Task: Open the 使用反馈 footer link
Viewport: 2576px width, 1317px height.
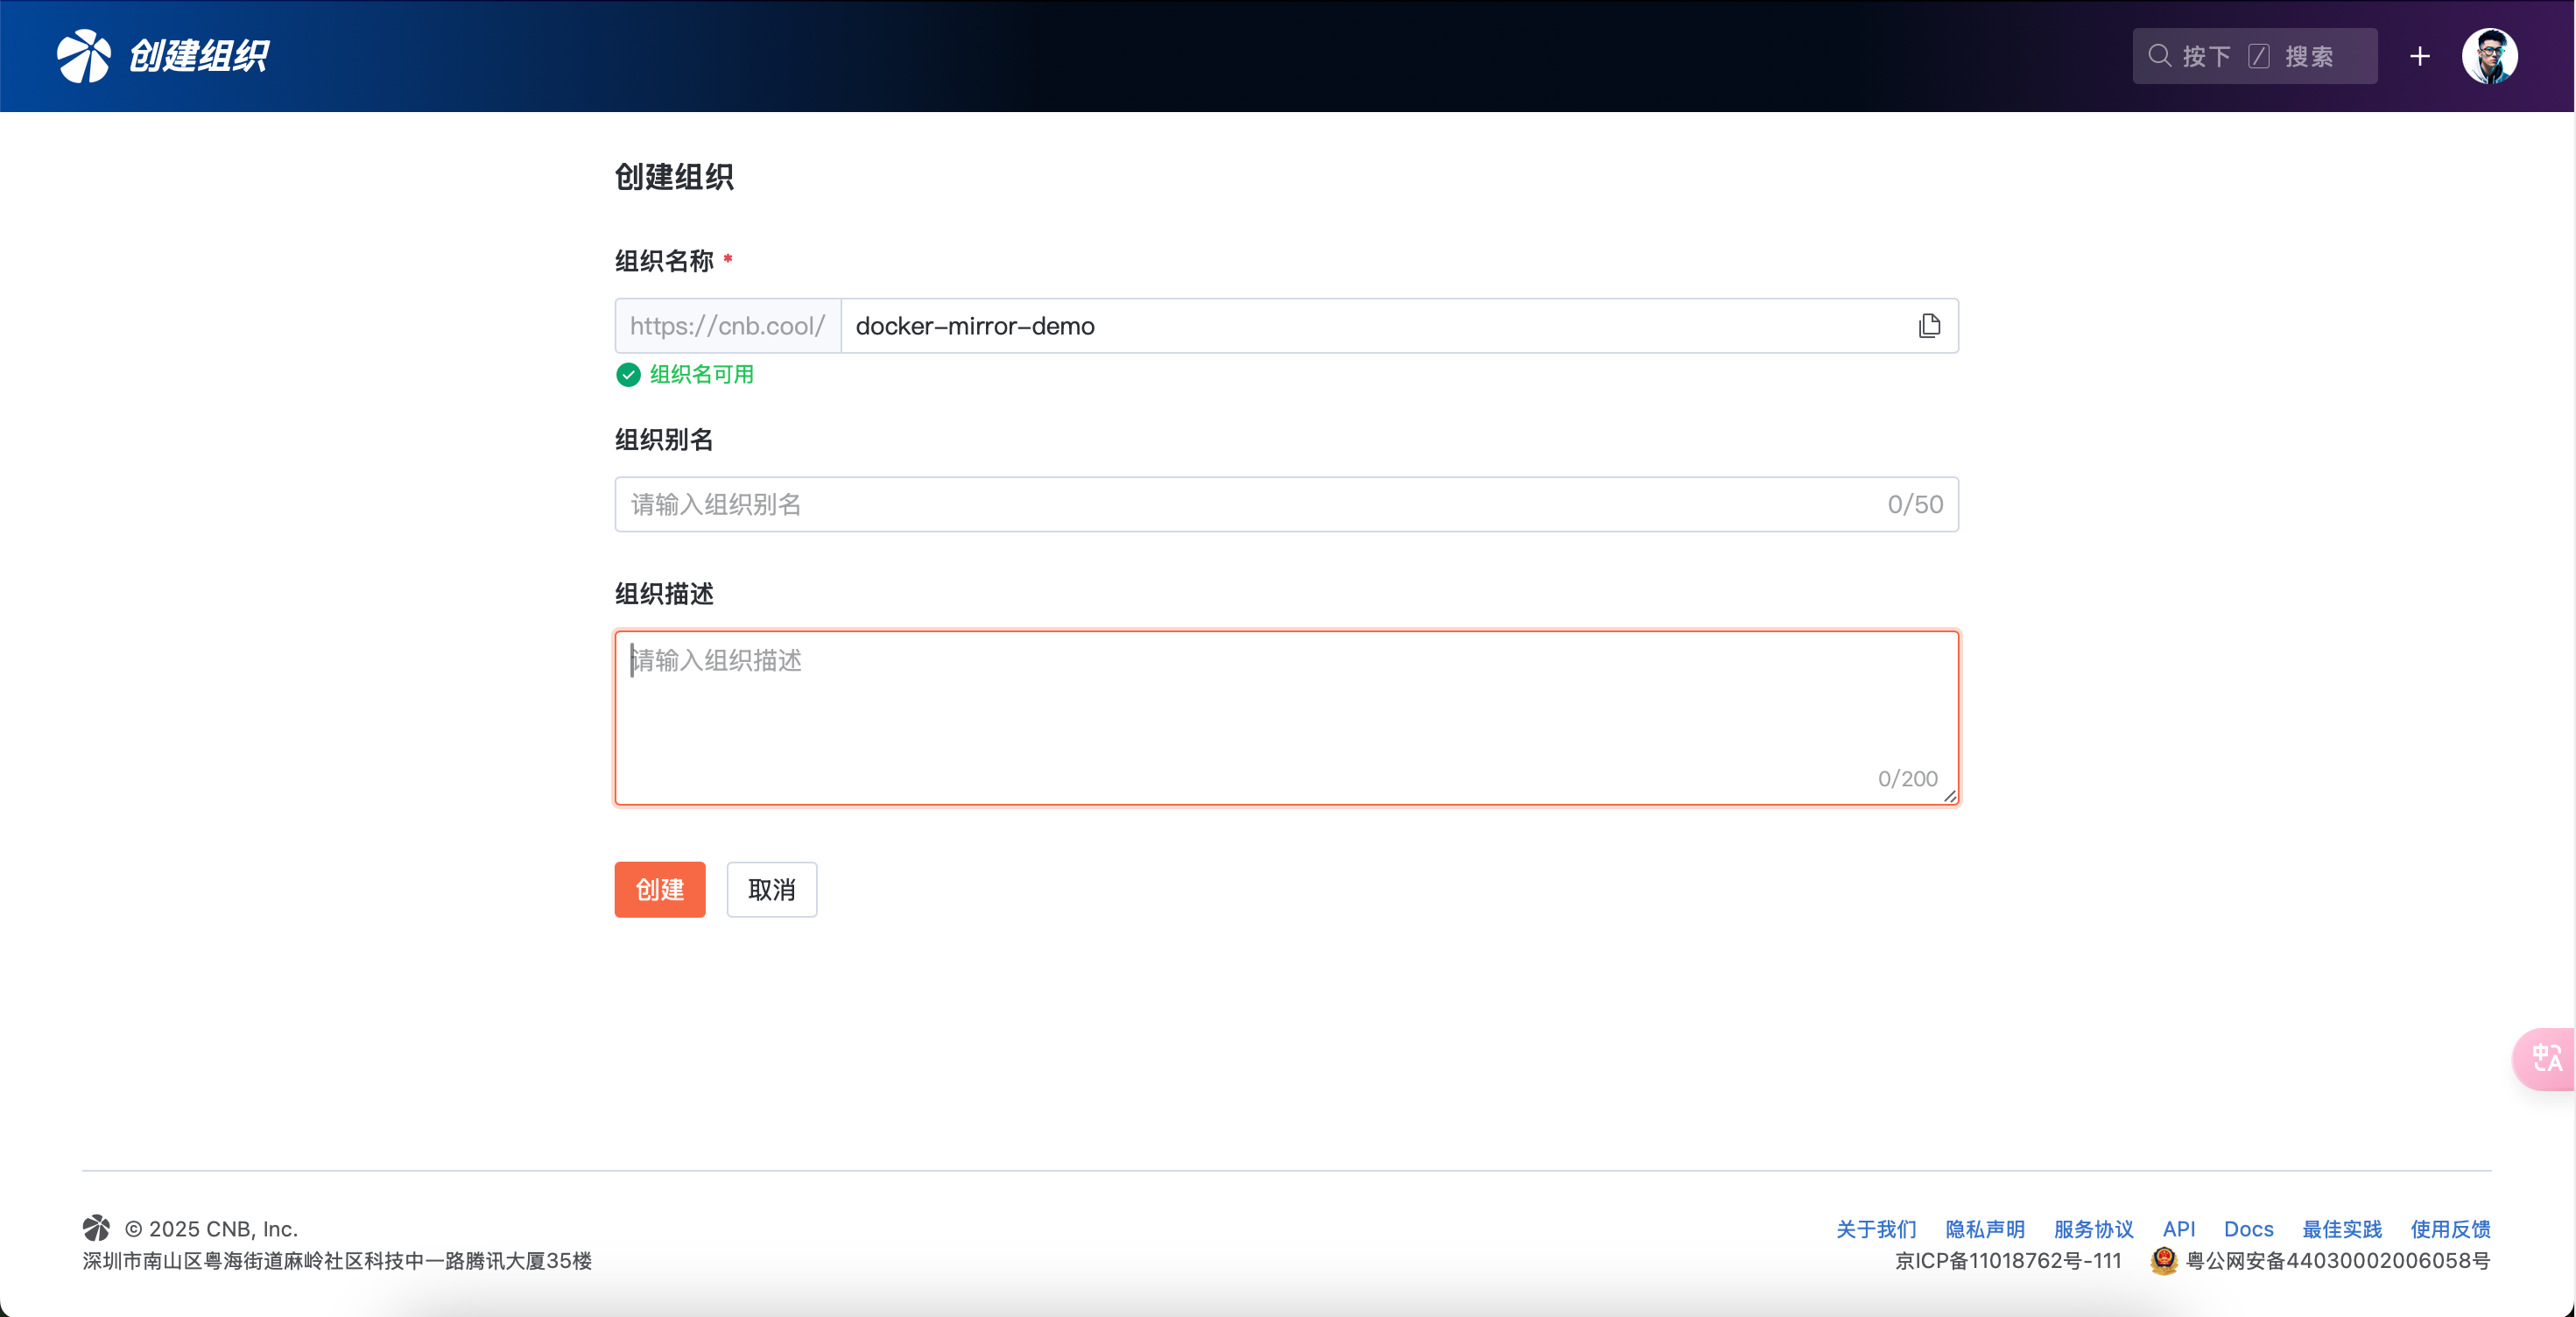Action: (x=2450, y=1229)
